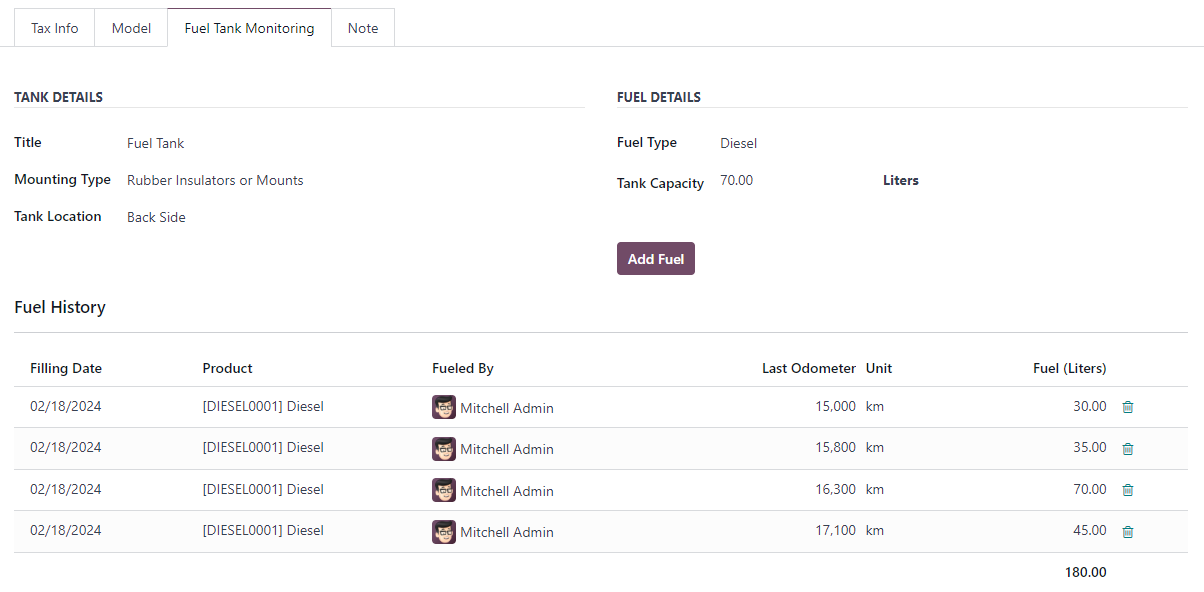Click Mitchell Admin avatar in the 15,000 km row
This screenshot has width=1204, height=592.
[444, 407]
